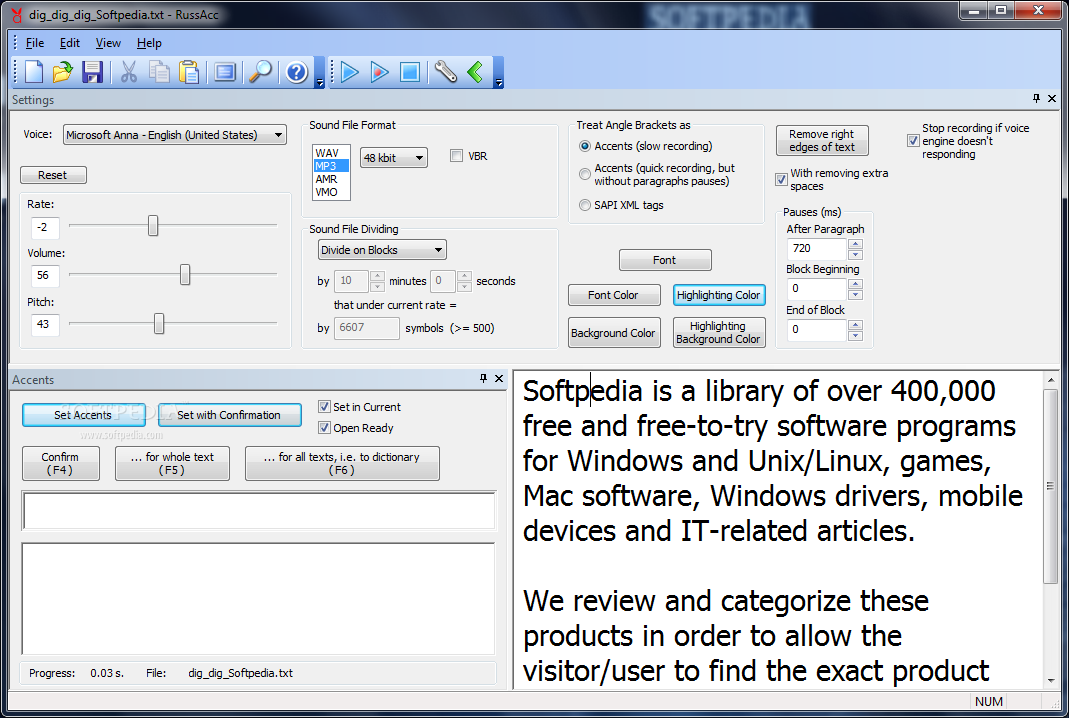The width and height of the screenshot is (1069, 718).
Task: Increase After Paragraph pause with up arrow
Action: (856, 243)
